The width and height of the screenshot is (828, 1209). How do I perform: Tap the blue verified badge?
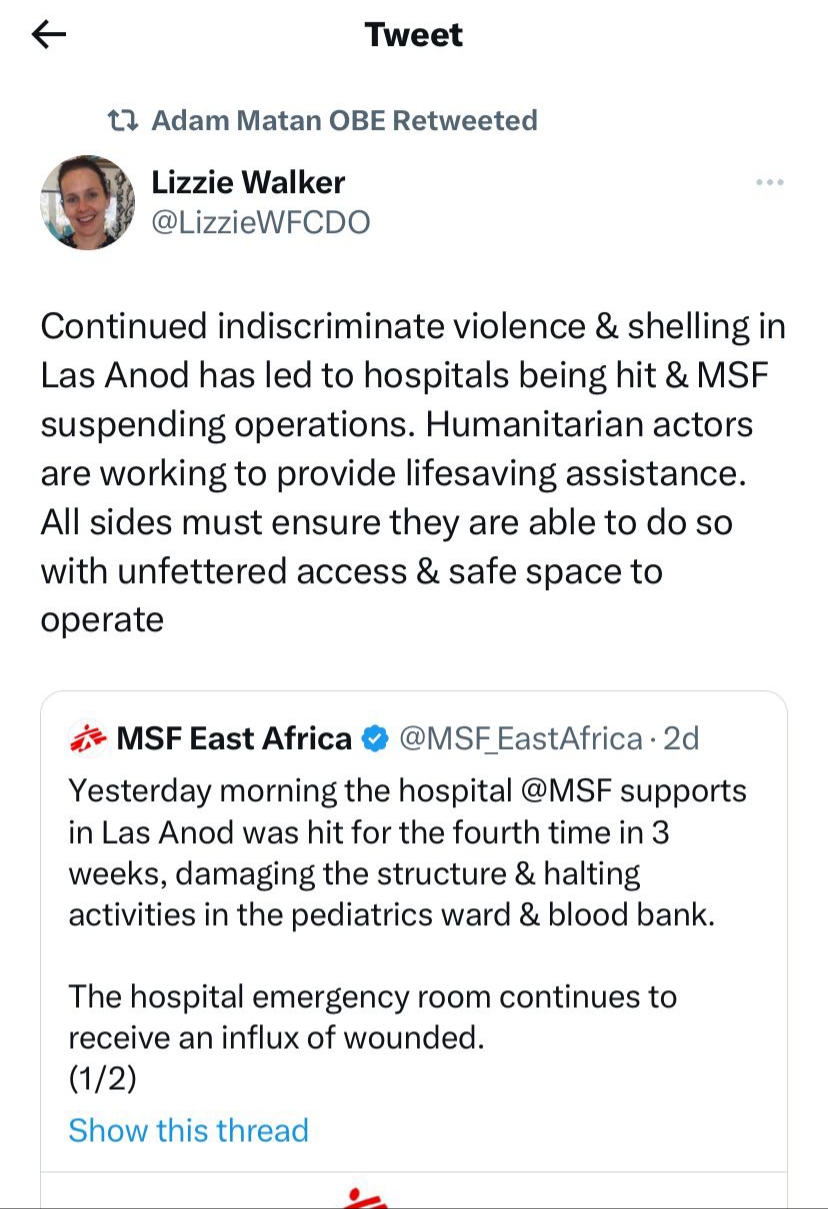point(375,739)
